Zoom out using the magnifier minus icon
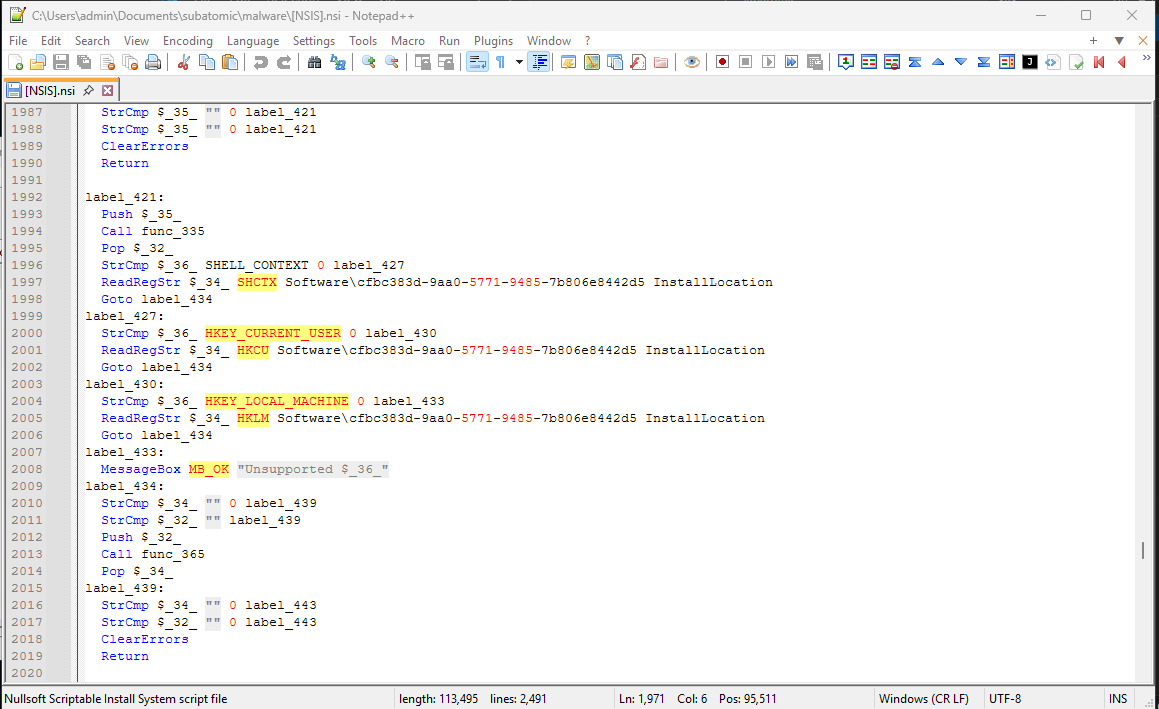The width and height of the screenshot is (1159, 709). tap(392, 62)
